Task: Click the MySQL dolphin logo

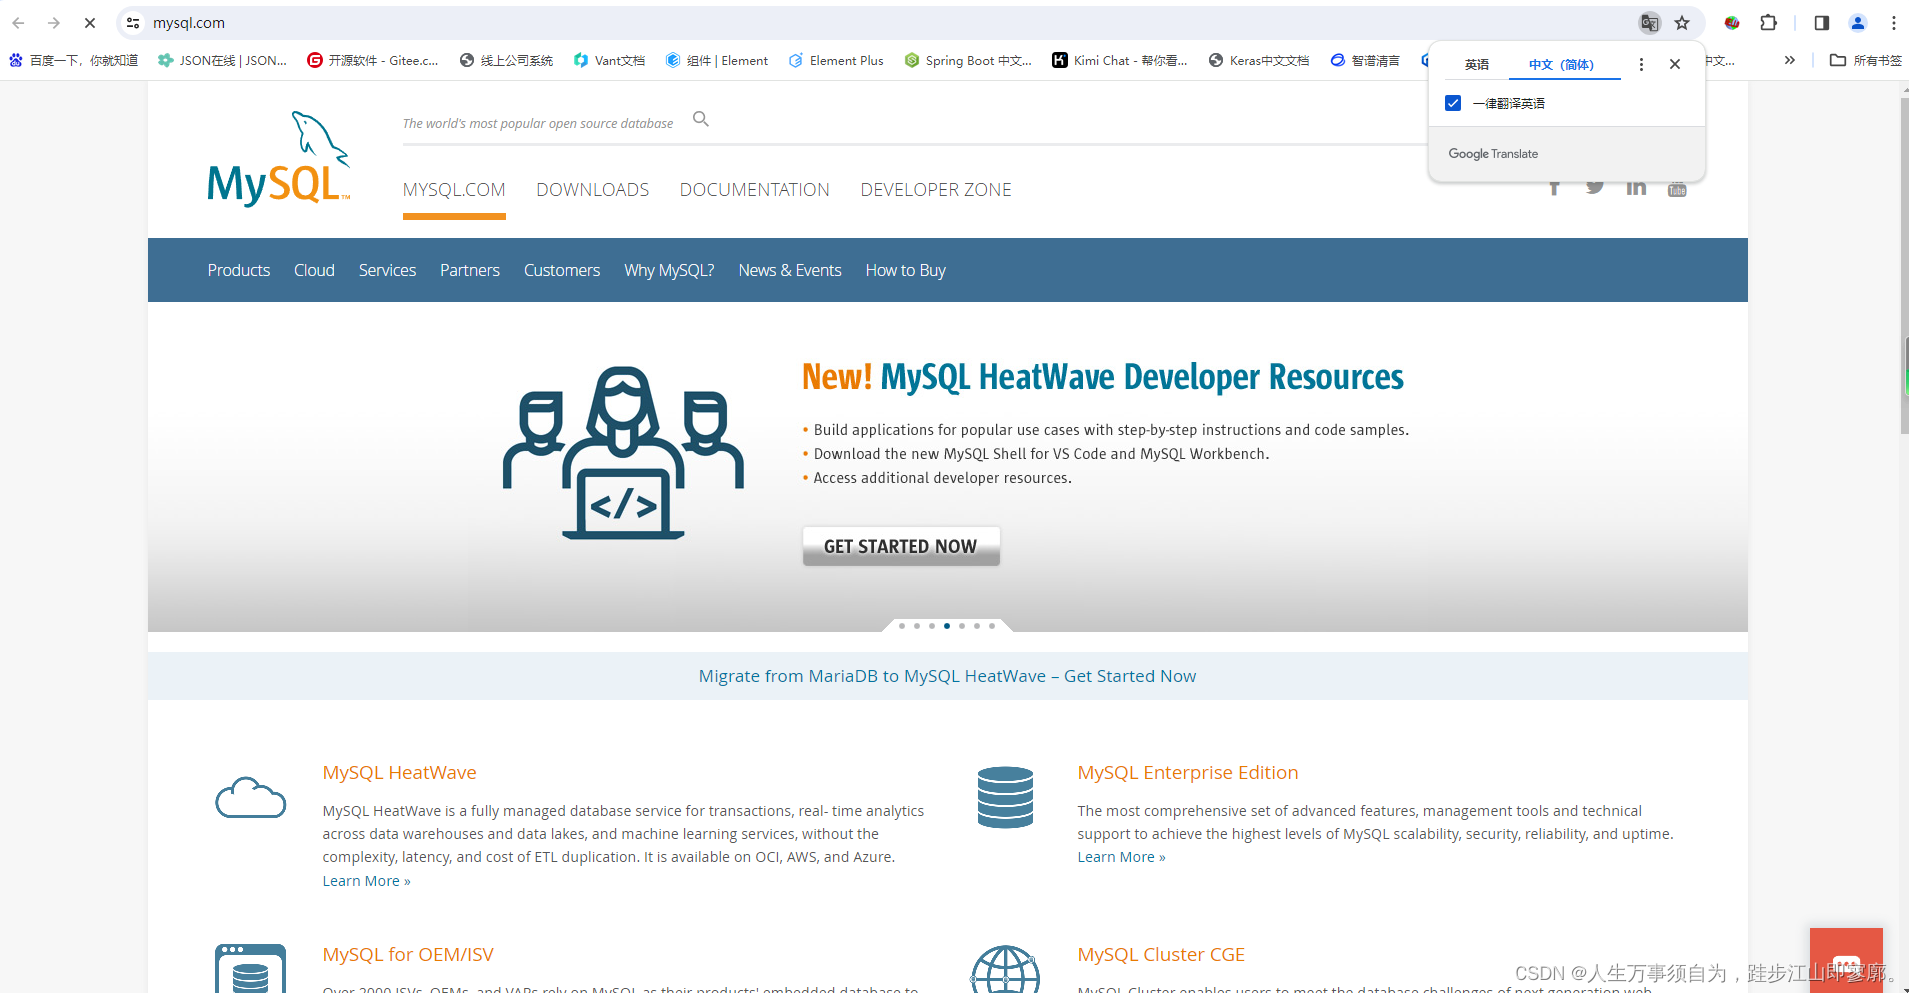Action: click(x=278, y=159)
